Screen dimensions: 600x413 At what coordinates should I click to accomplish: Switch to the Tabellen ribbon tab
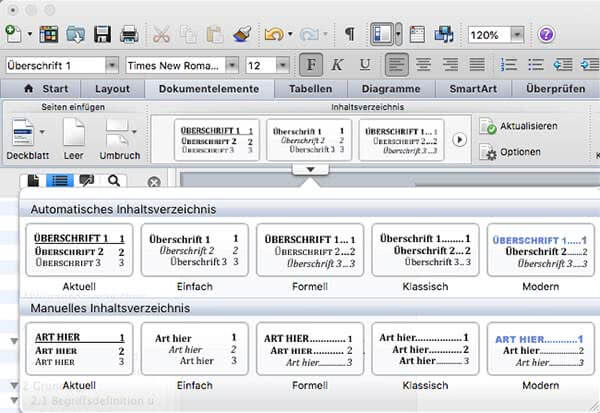[310, 89]
